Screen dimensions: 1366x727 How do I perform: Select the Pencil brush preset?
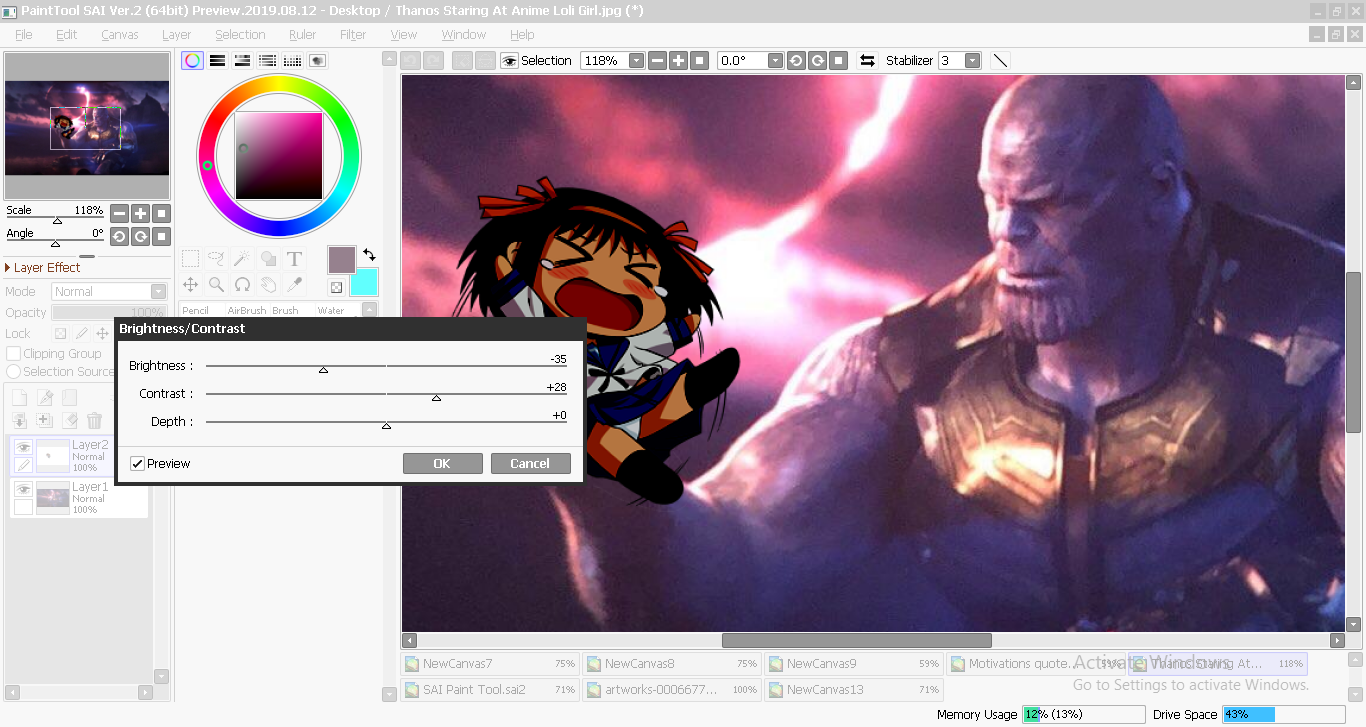click(x=196, y=310)
